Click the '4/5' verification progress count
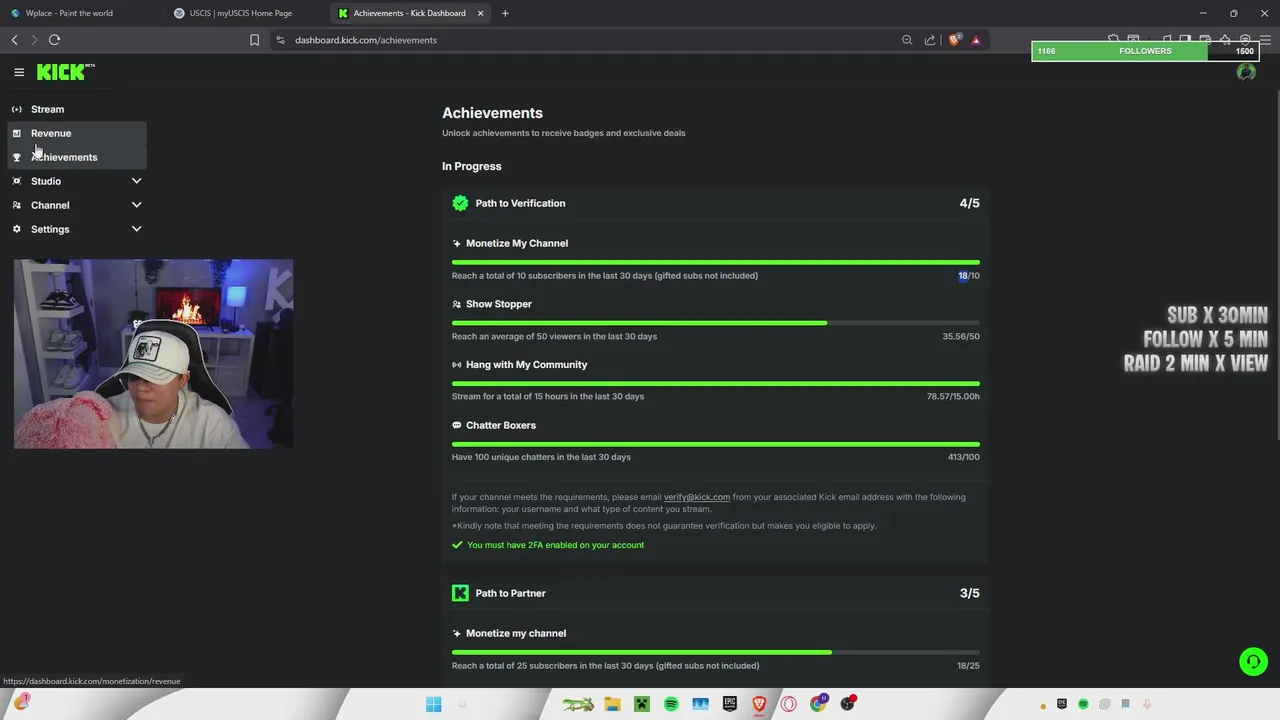Image resolution: width=1280 pixels, height=720 pixels. click(x=969, y=203)
